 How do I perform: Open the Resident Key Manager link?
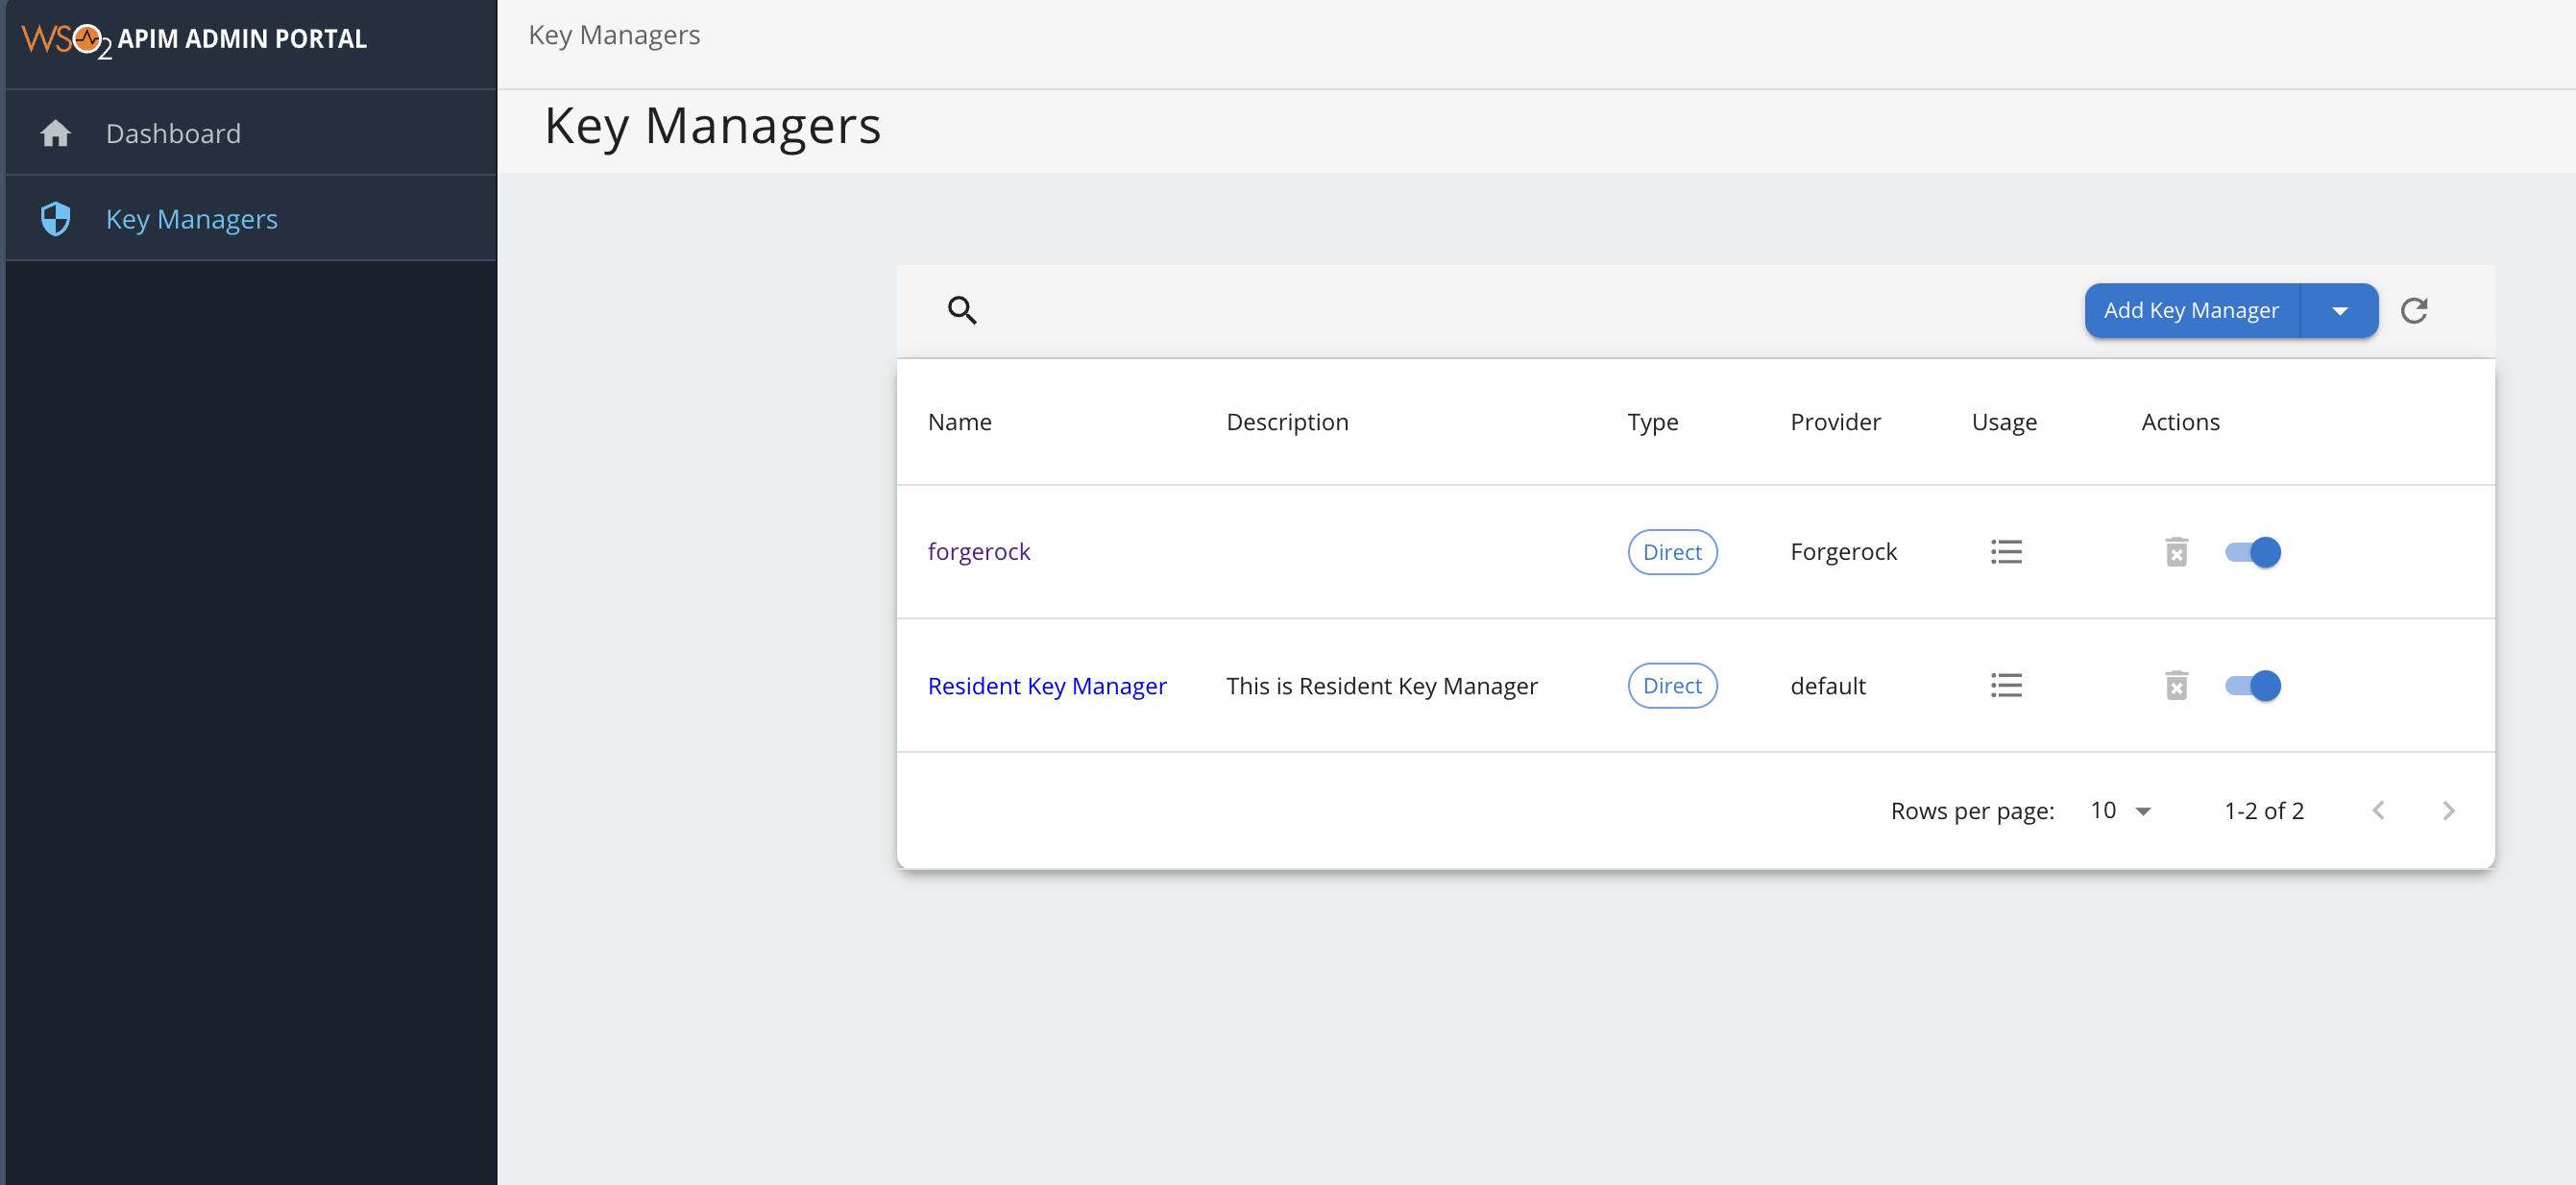[x=1046, y=685]
